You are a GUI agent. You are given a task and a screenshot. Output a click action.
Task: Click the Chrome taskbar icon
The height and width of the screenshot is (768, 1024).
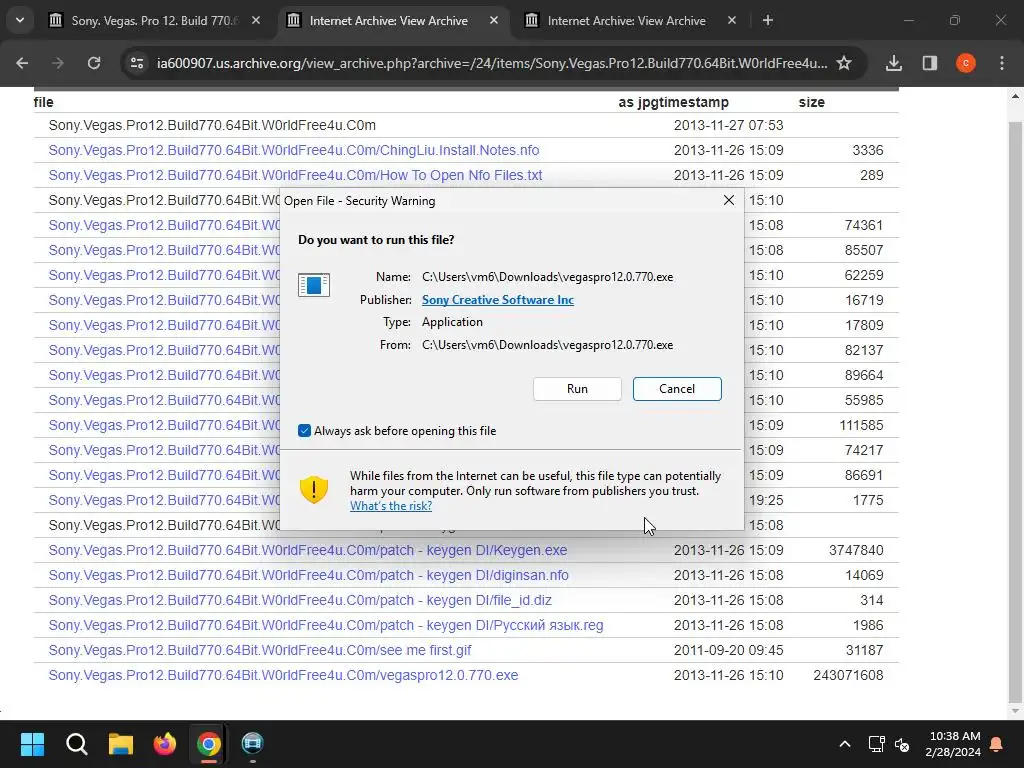pos(209,744)
